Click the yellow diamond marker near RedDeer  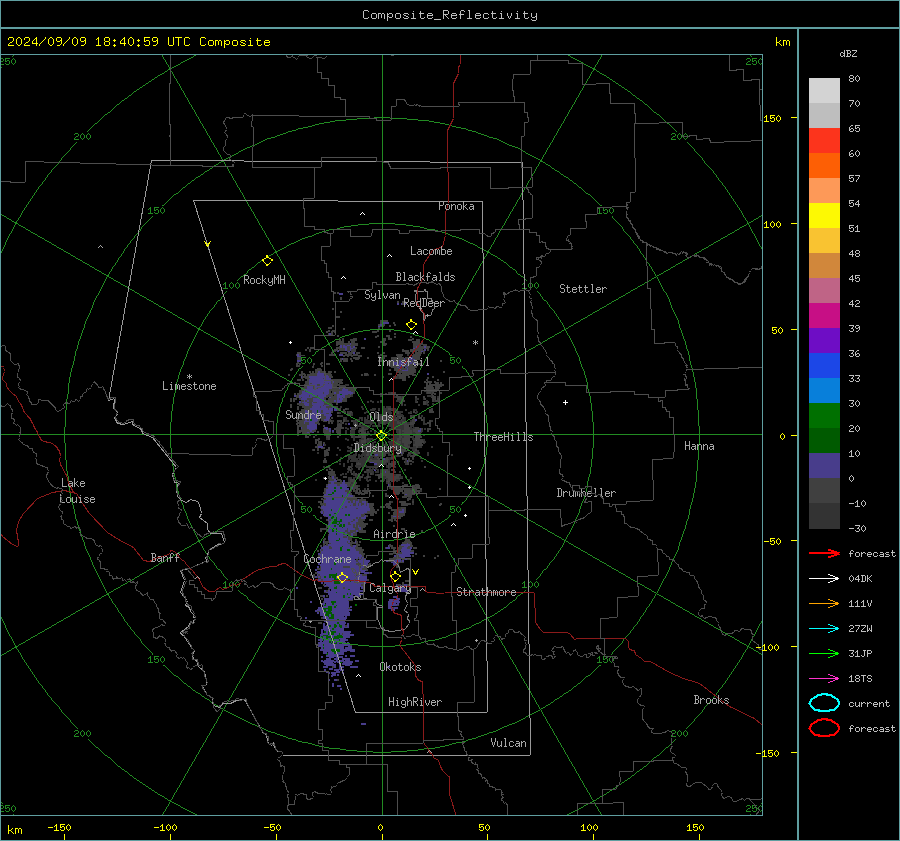[411, 325]
